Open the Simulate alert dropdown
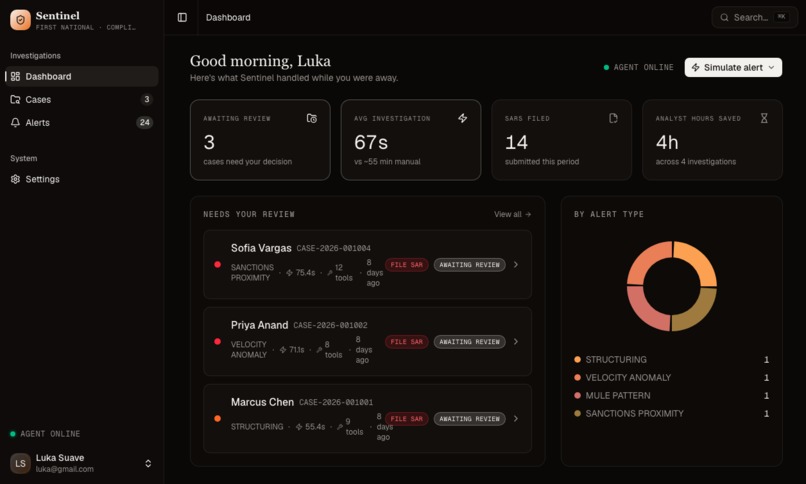This screenshot has height=484, width=806. pyautogui.click(x=733, y=67)
